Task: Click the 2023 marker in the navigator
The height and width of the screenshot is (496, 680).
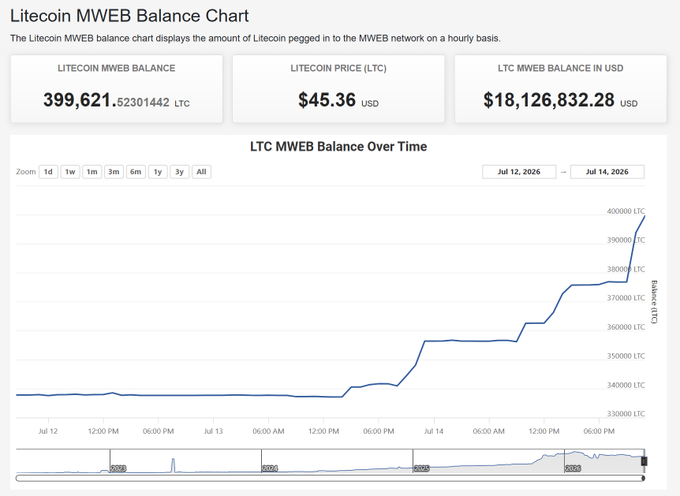Action: point(118,469)
